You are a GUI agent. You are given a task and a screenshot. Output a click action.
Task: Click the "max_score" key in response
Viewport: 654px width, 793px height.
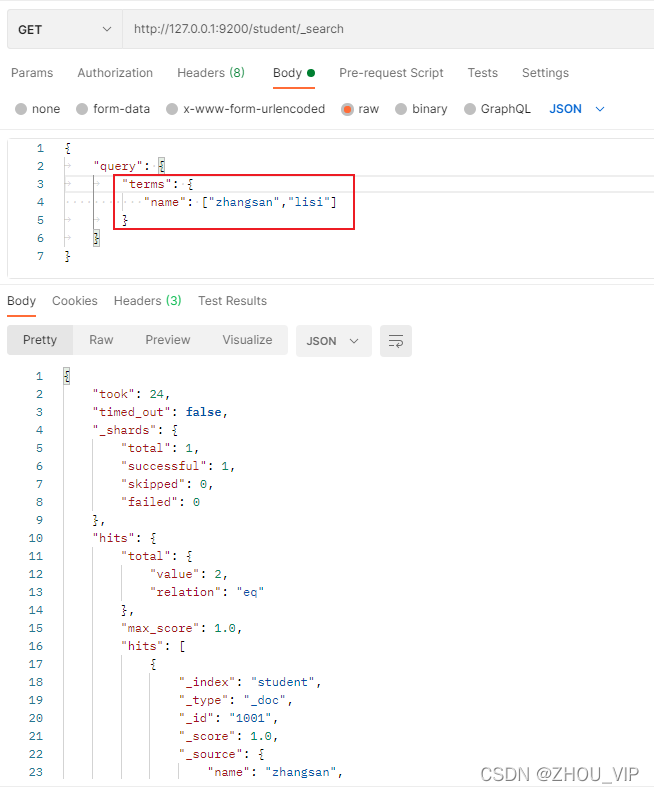coord(160,628)
